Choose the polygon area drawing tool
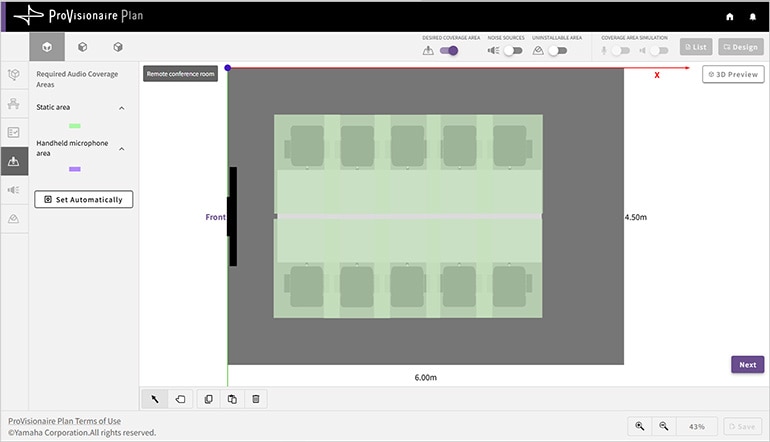Screen dimensions: 770x442 click(x=180, y=399)
